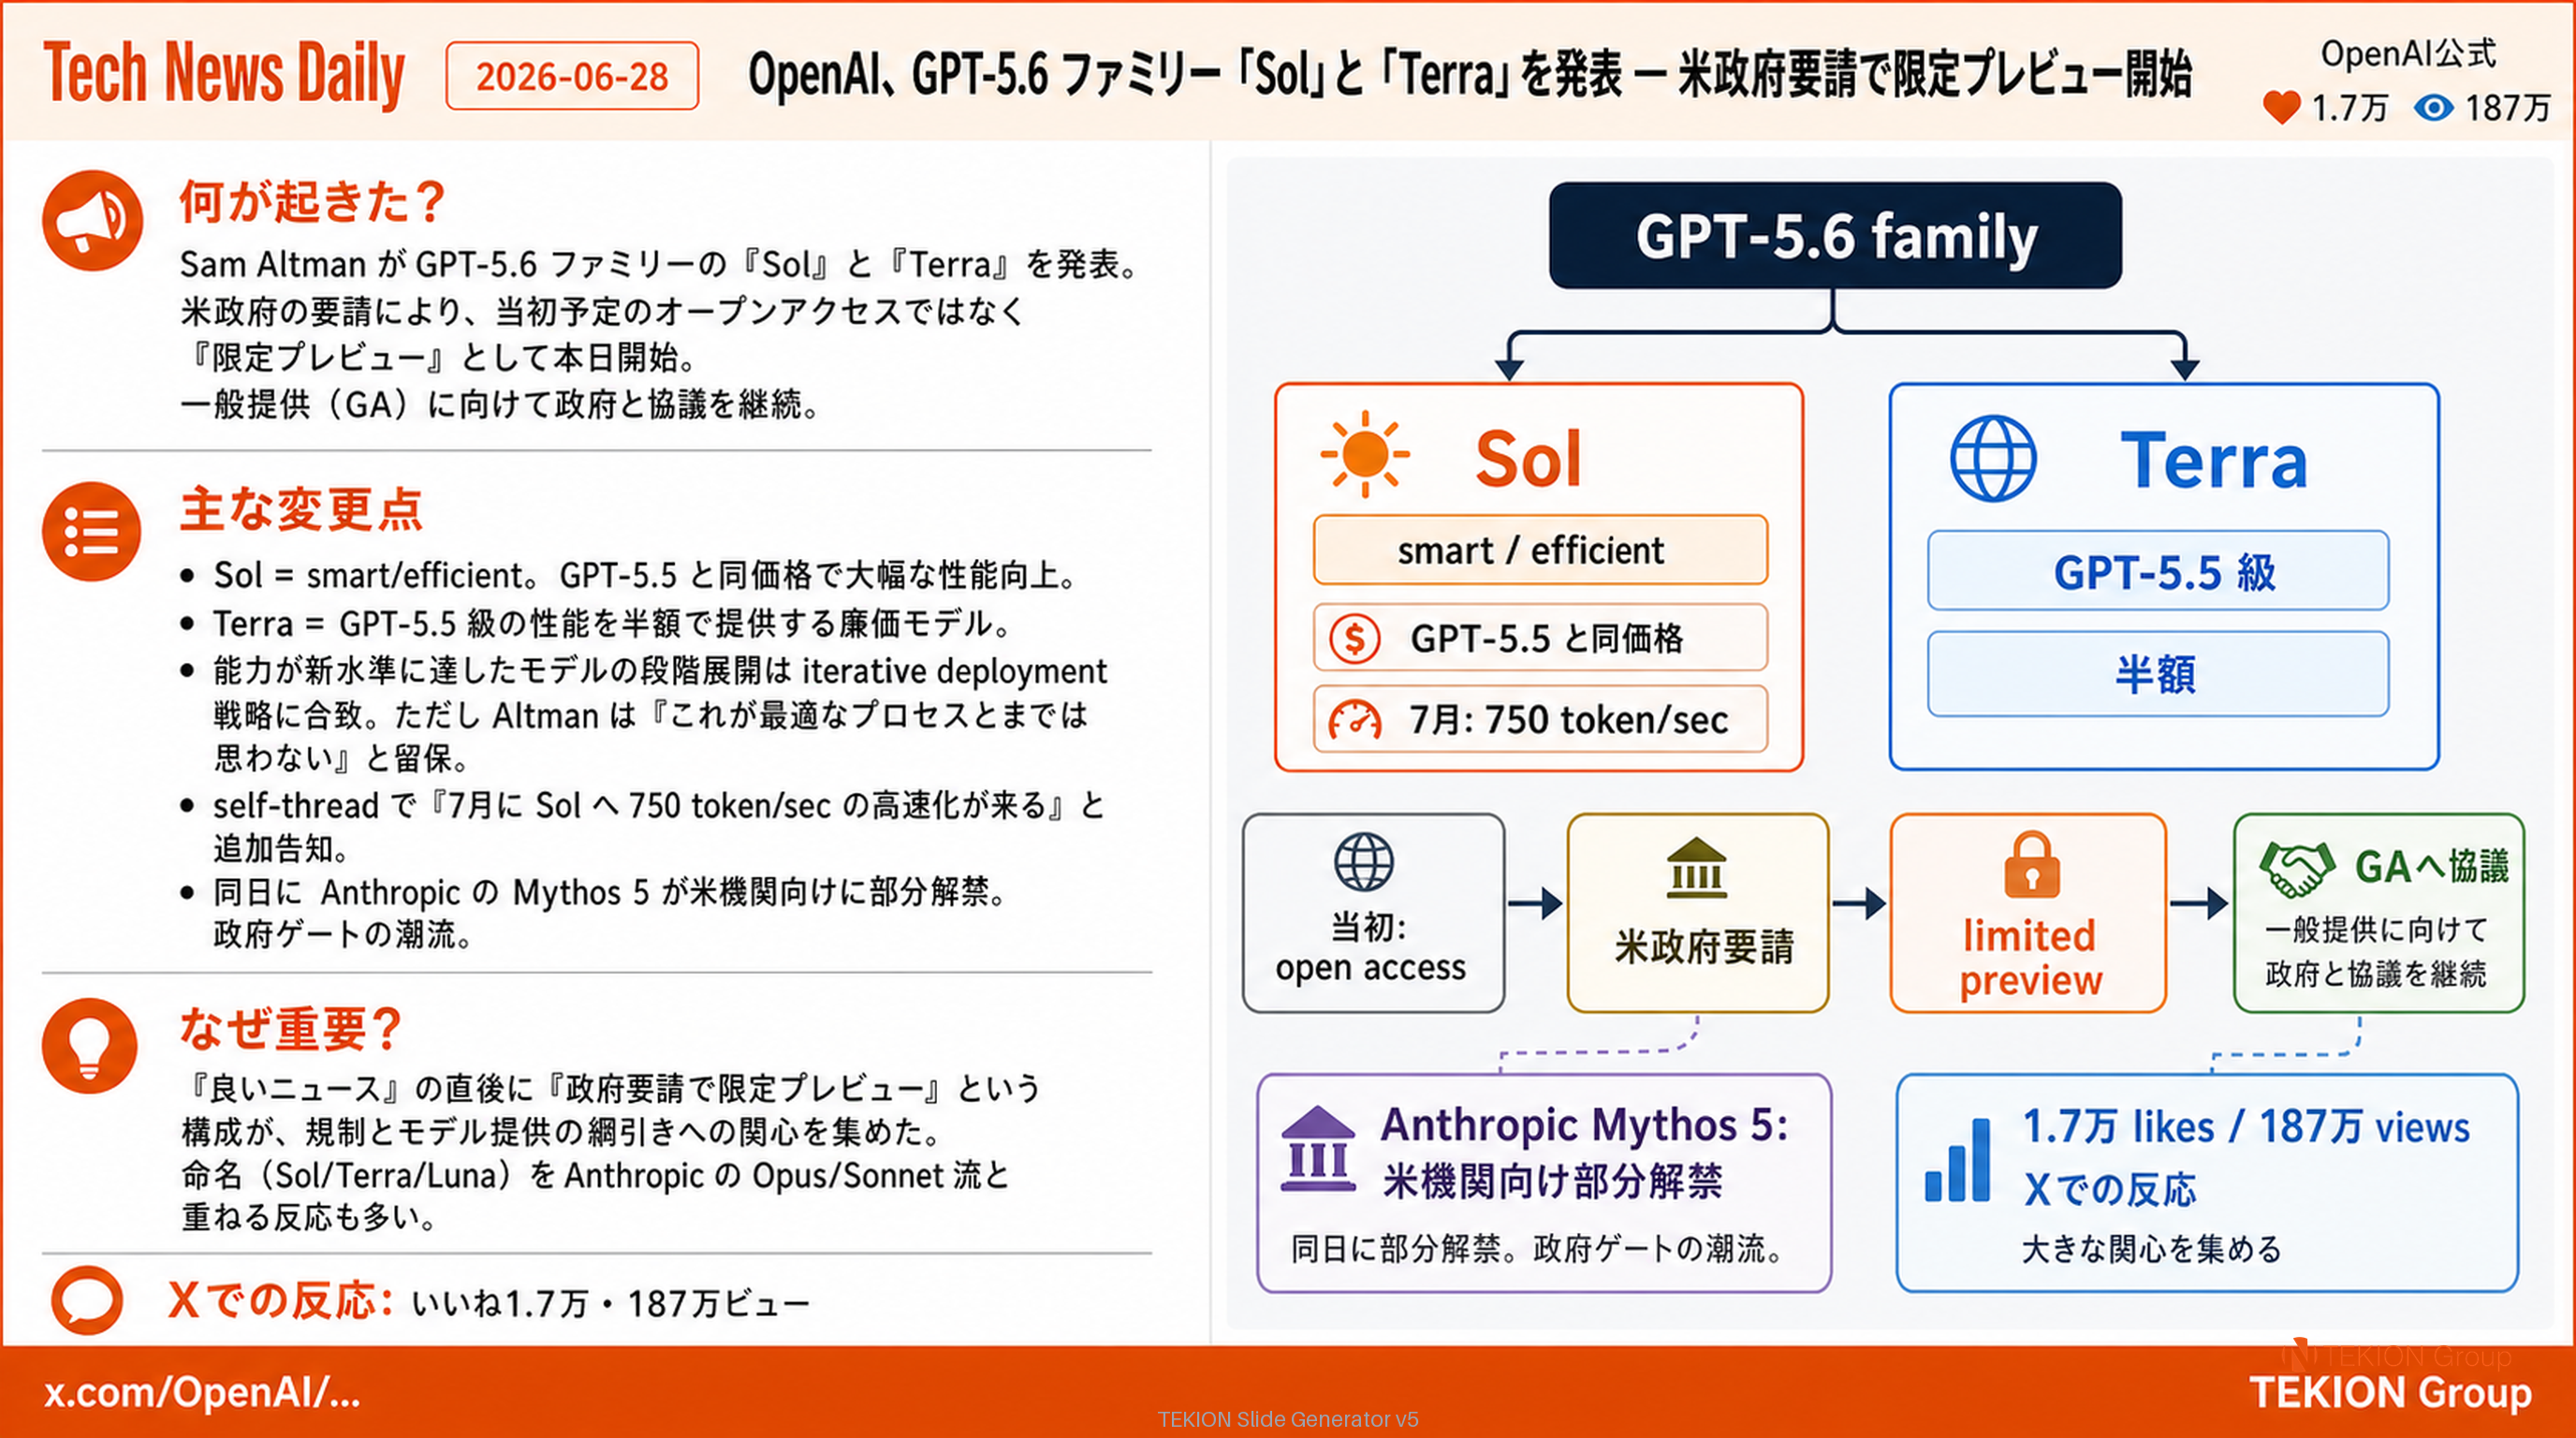Click the 一般提供に向けて 政府と協議を継続 text
Image resolution: width=2576 pixels, height=1438 pixels.
tap(2376, 951)
